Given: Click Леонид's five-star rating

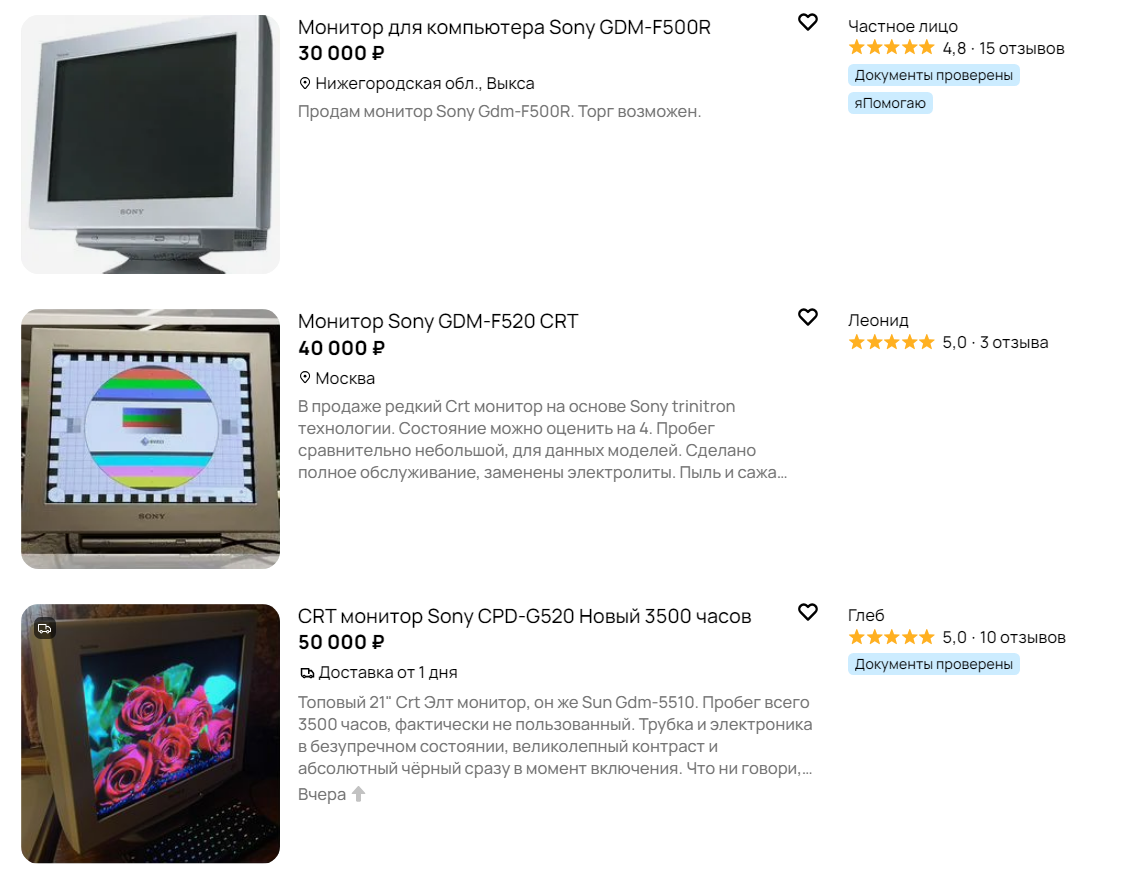Looking at the screenshot, I should coord(891,343).
